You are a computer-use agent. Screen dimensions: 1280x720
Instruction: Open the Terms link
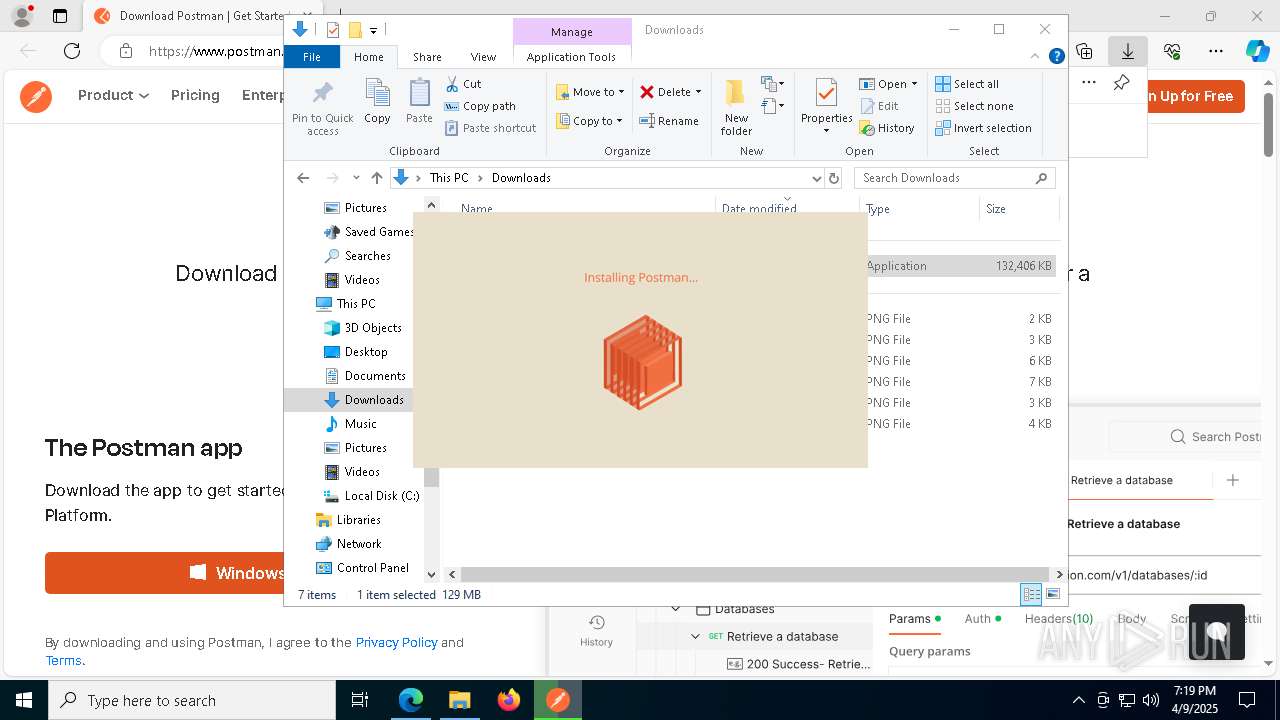pos(63,660)
